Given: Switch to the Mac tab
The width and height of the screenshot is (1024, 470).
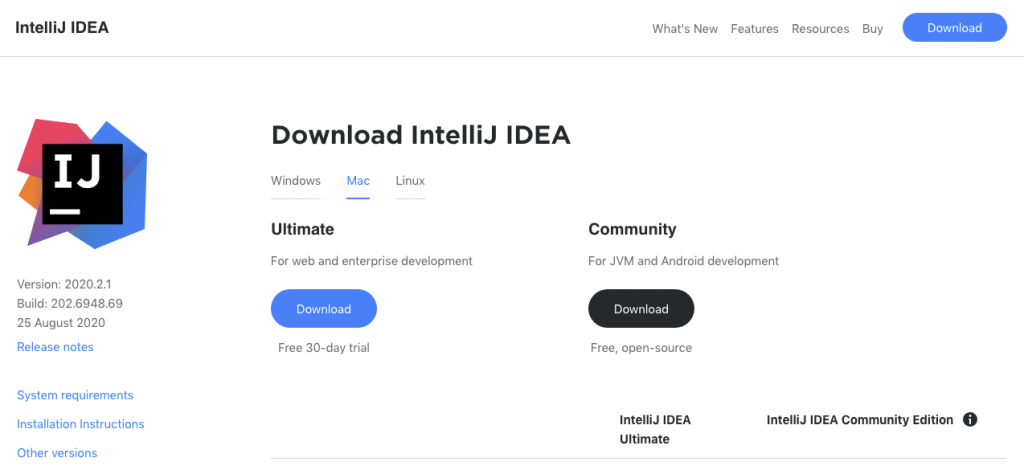Looking at the screenshot, I should (359, 181).
